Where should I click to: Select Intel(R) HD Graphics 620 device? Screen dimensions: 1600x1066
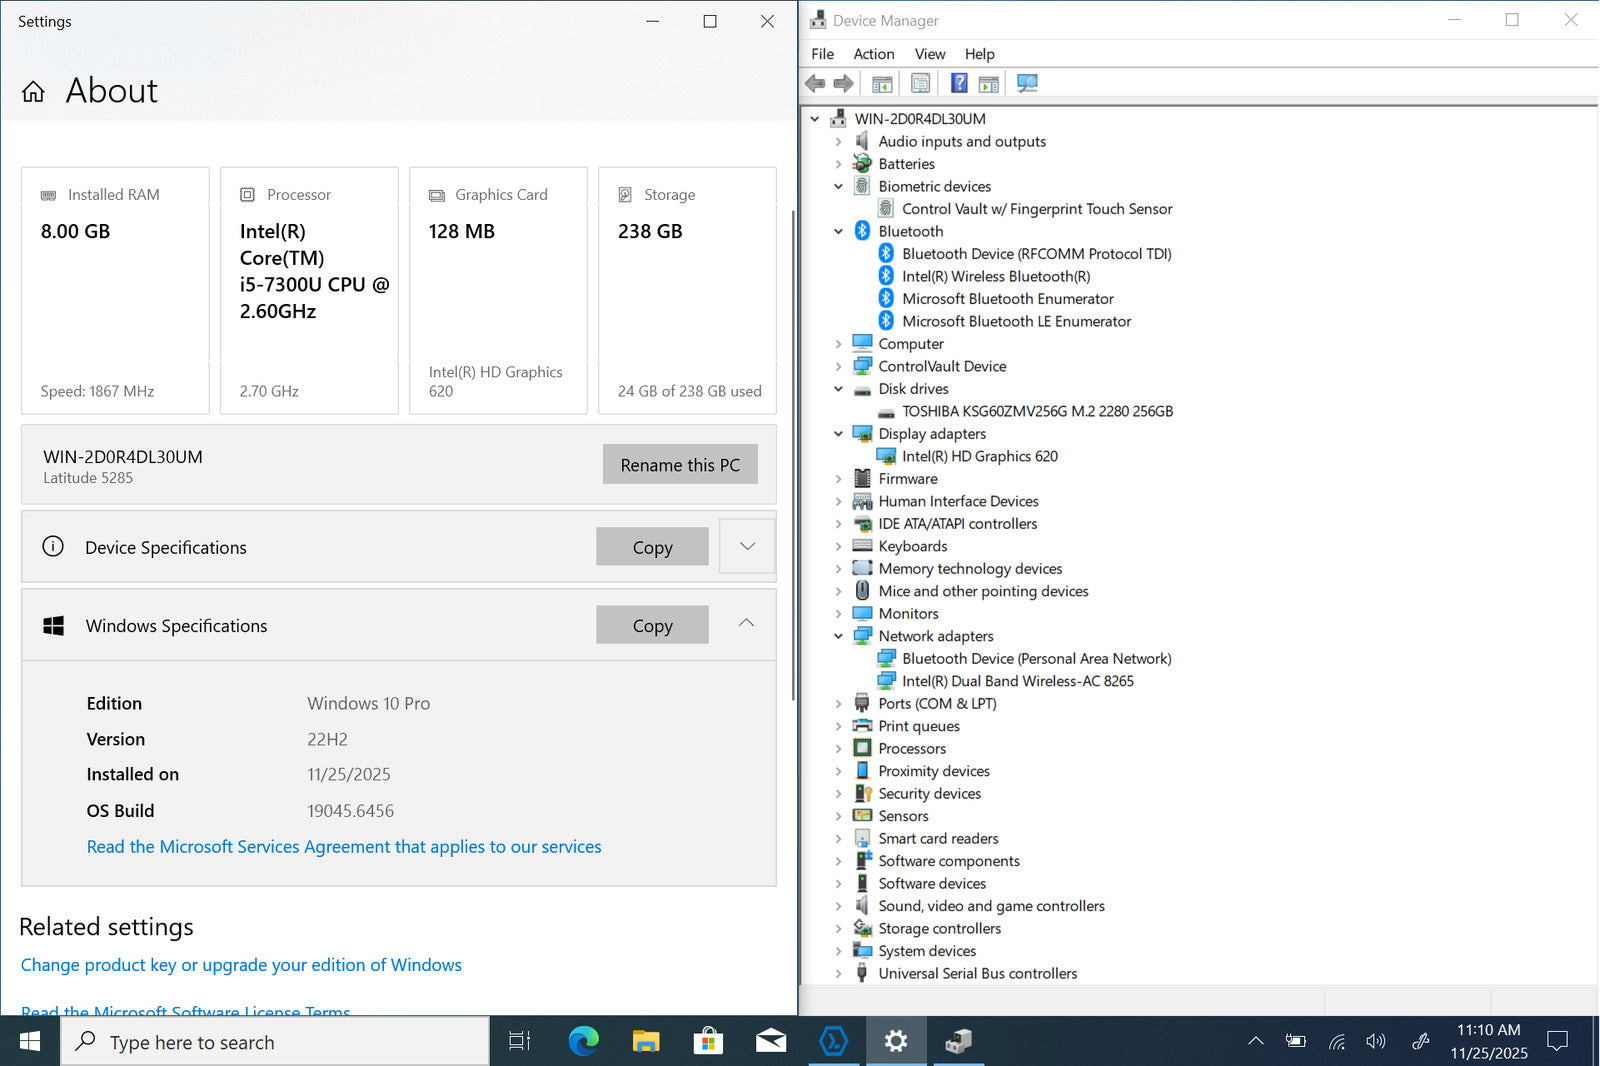(x=979, y=456)
